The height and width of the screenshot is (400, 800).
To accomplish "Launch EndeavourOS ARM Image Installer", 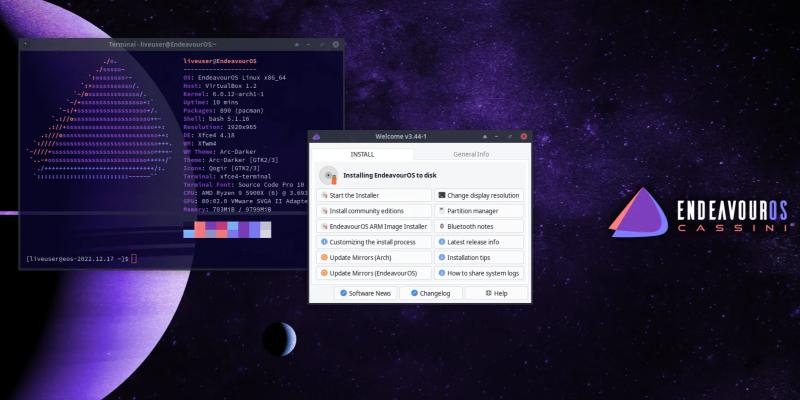I will pyautogui.click(x=374, y=227).
